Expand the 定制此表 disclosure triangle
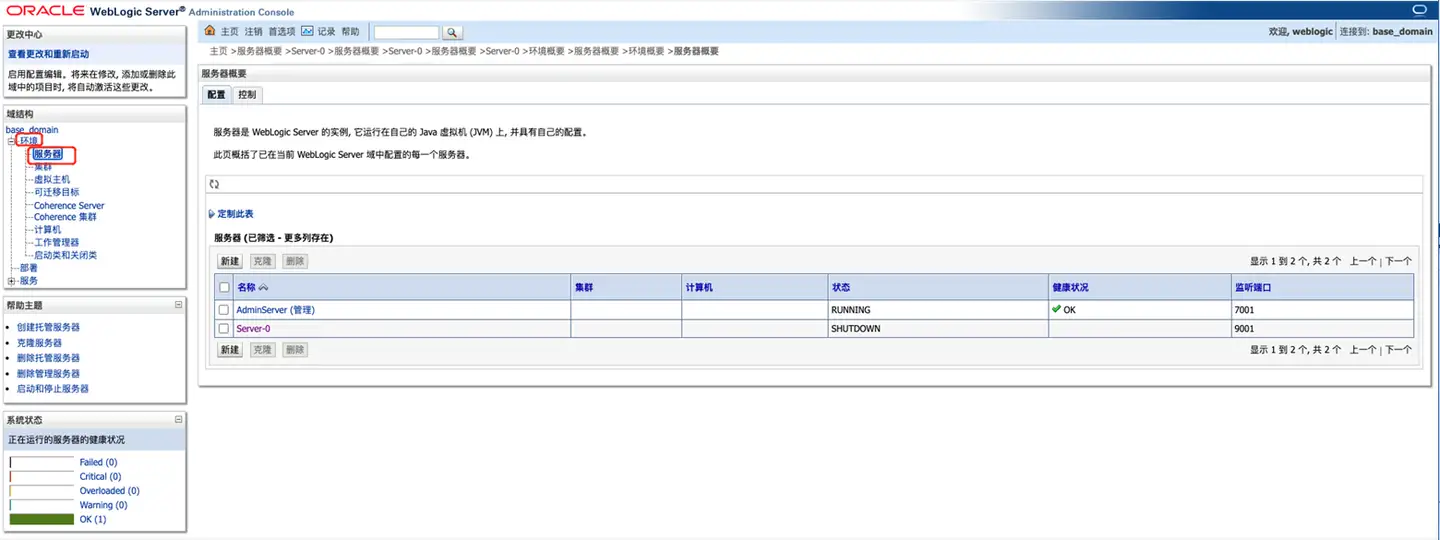Image resolution: width=1440 pixels, height=540 pixels. click(211, 214)
